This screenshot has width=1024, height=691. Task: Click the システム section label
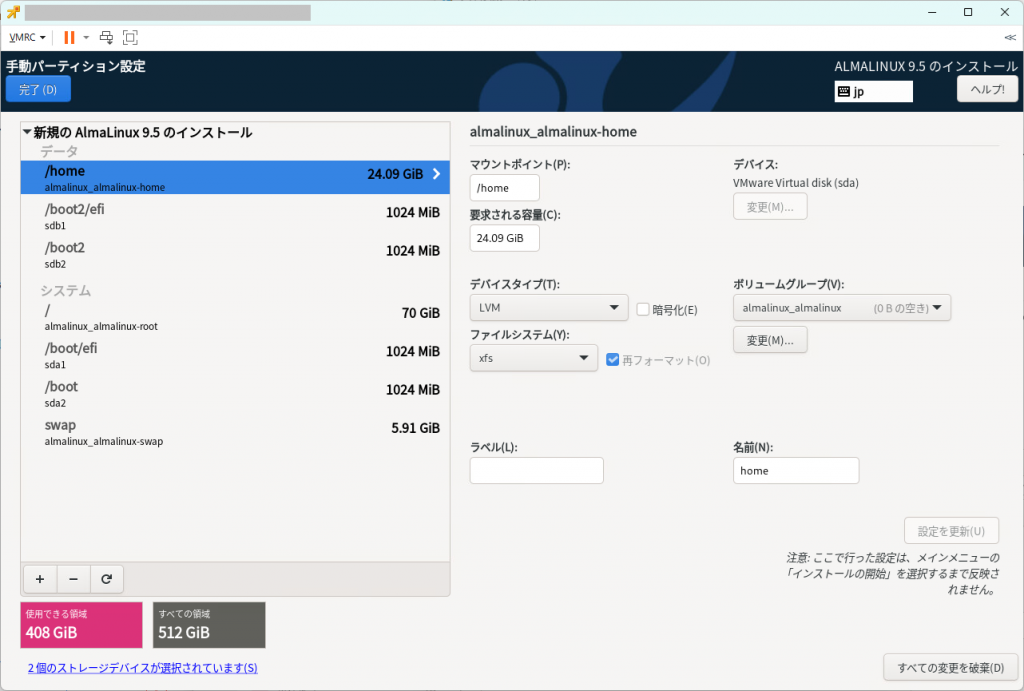65,290
